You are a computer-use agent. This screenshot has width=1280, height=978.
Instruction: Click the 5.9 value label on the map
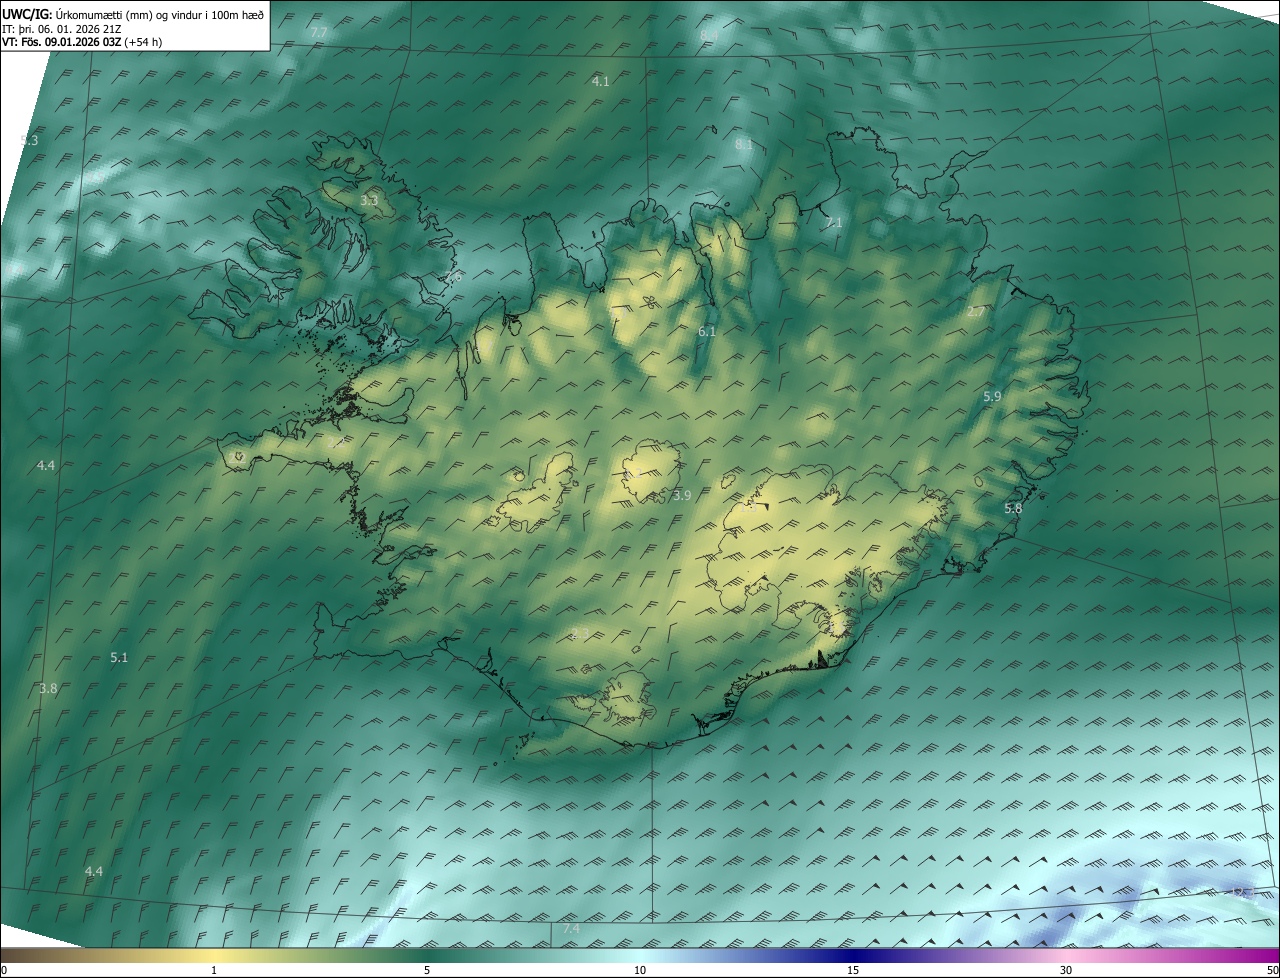(x=992, y=397)
